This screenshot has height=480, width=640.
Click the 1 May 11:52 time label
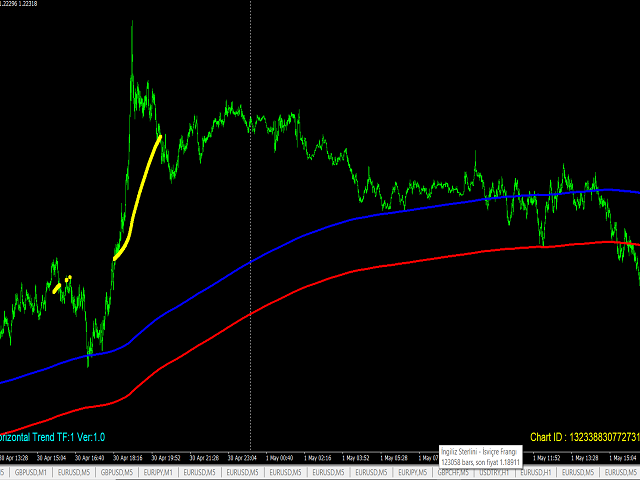[547, 458]
